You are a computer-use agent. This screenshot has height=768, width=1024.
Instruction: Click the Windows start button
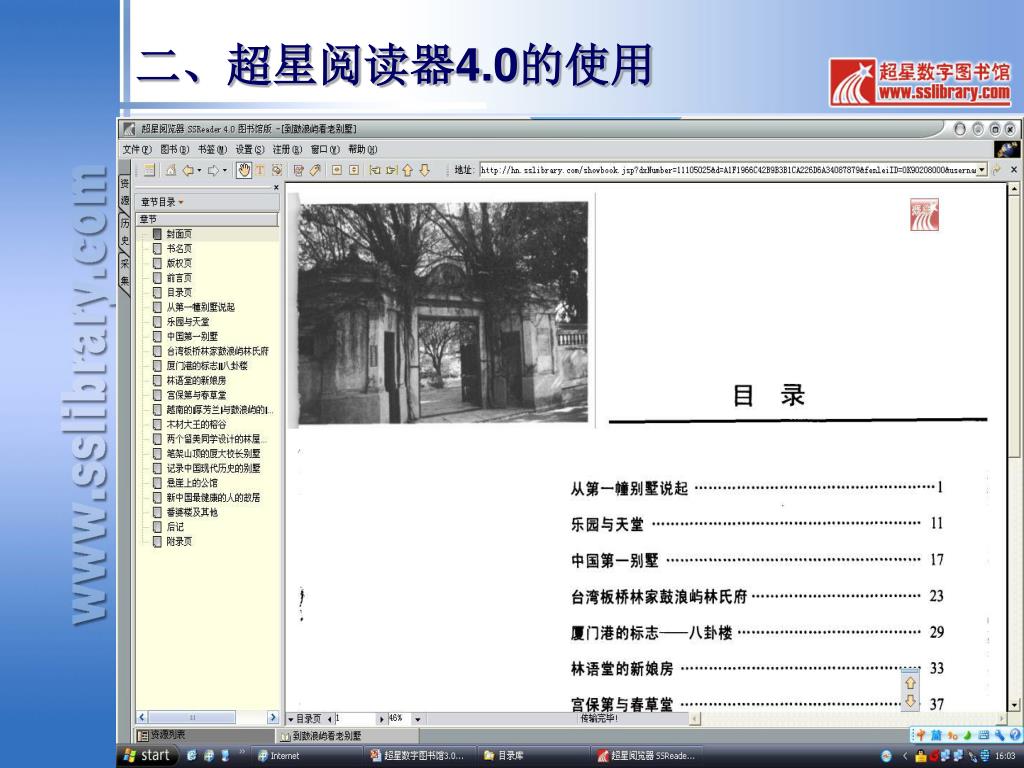click(x=149, y=756)
